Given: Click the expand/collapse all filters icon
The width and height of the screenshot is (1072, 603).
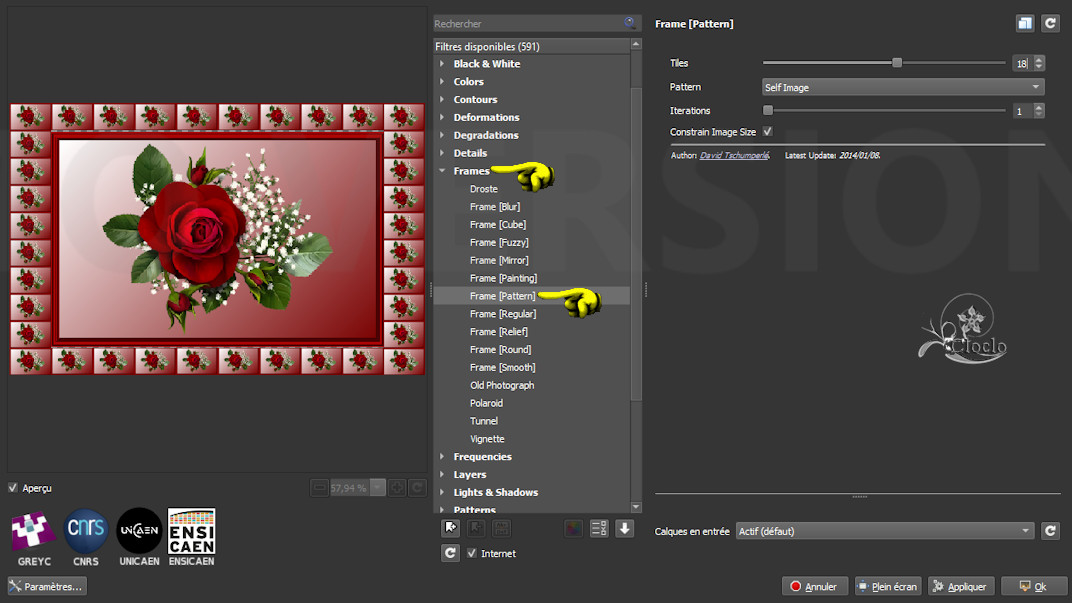Looking at the screenshot, I should 599,528.
